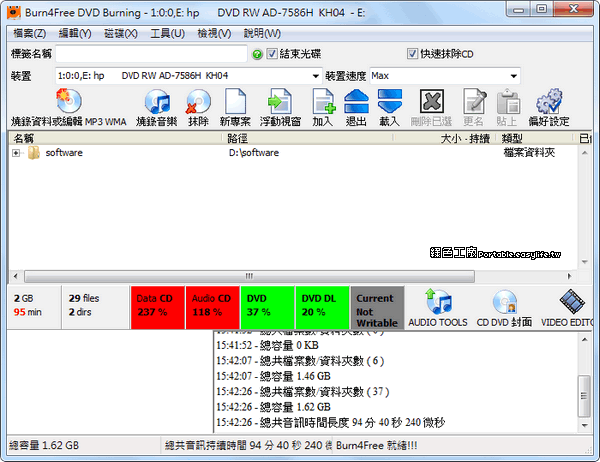Select the software row in file list

pyautogui.click(x=293, y=153)
